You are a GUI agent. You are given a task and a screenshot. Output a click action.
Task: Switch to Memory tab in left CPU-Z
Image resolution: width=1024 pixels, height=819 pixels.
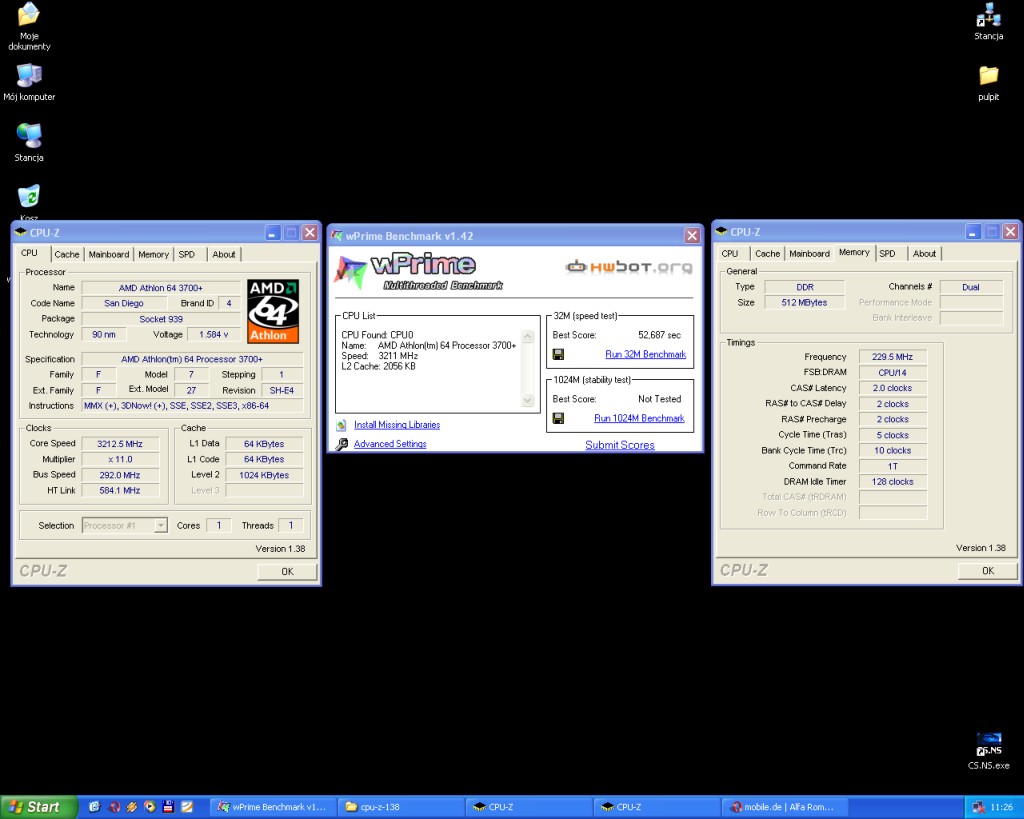click(153, 254)
